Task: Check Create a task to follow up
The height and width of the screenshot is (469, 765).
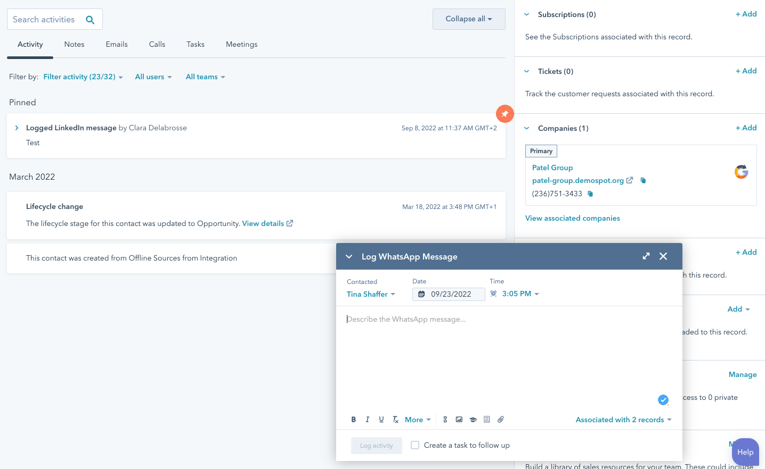Action: 415,445
